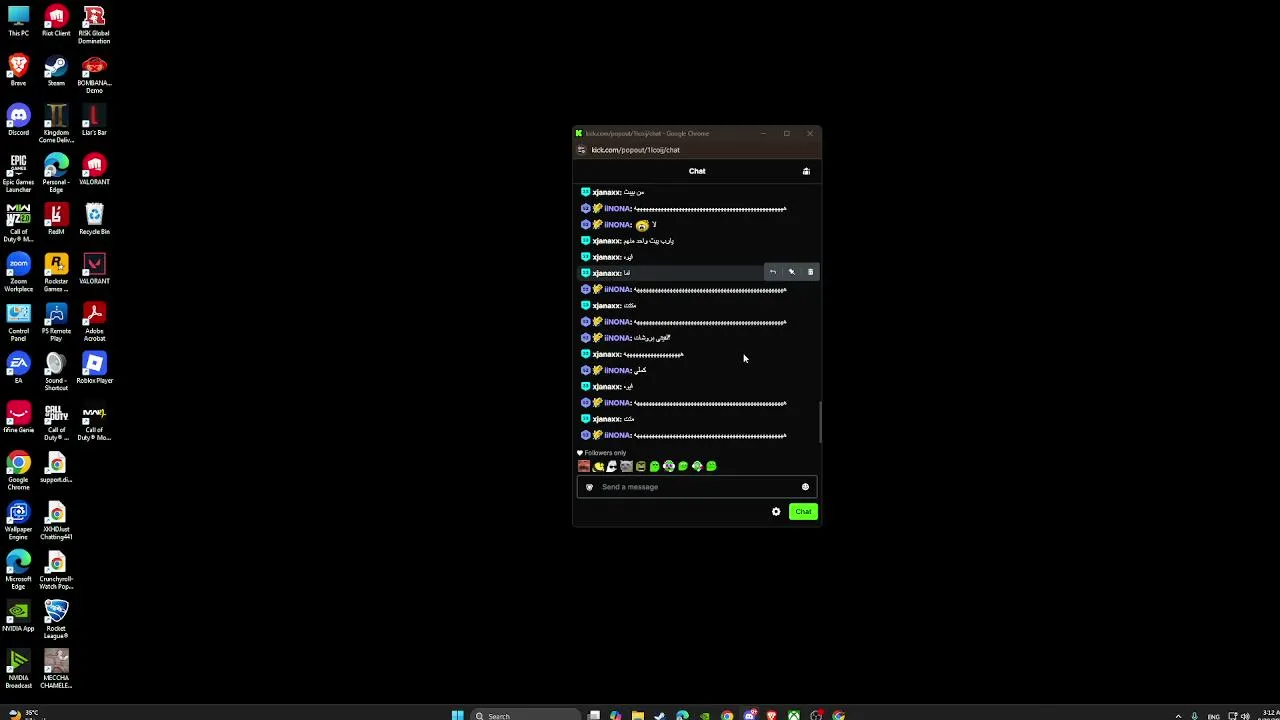Show hidden system tray icons
The image size is (1280, 720).
coord(1178,715)
